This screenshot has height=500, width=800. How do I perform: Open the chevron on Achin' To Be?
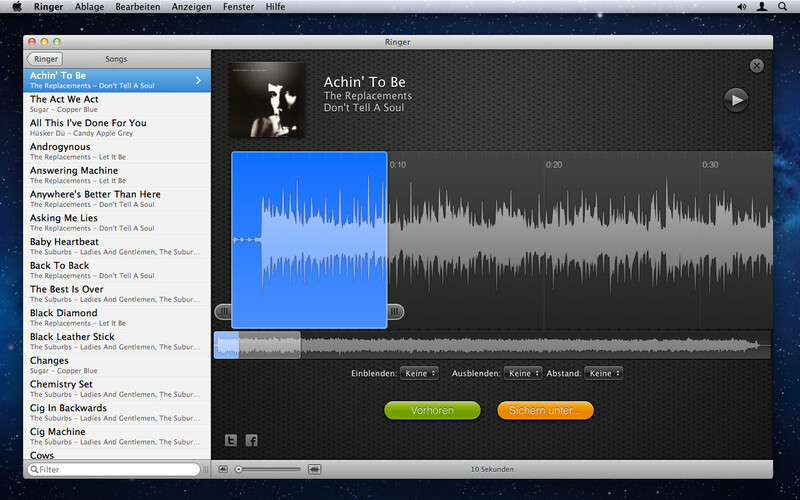tap(198, 80)
